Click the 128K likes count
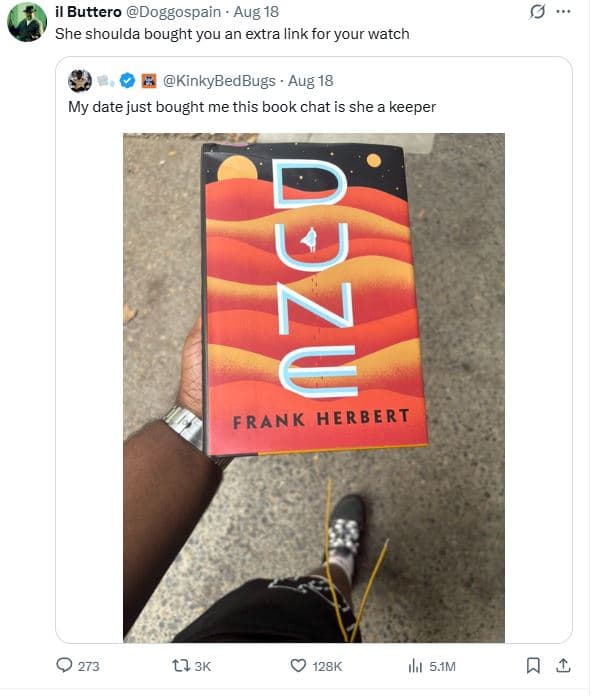 pos(327,666)
